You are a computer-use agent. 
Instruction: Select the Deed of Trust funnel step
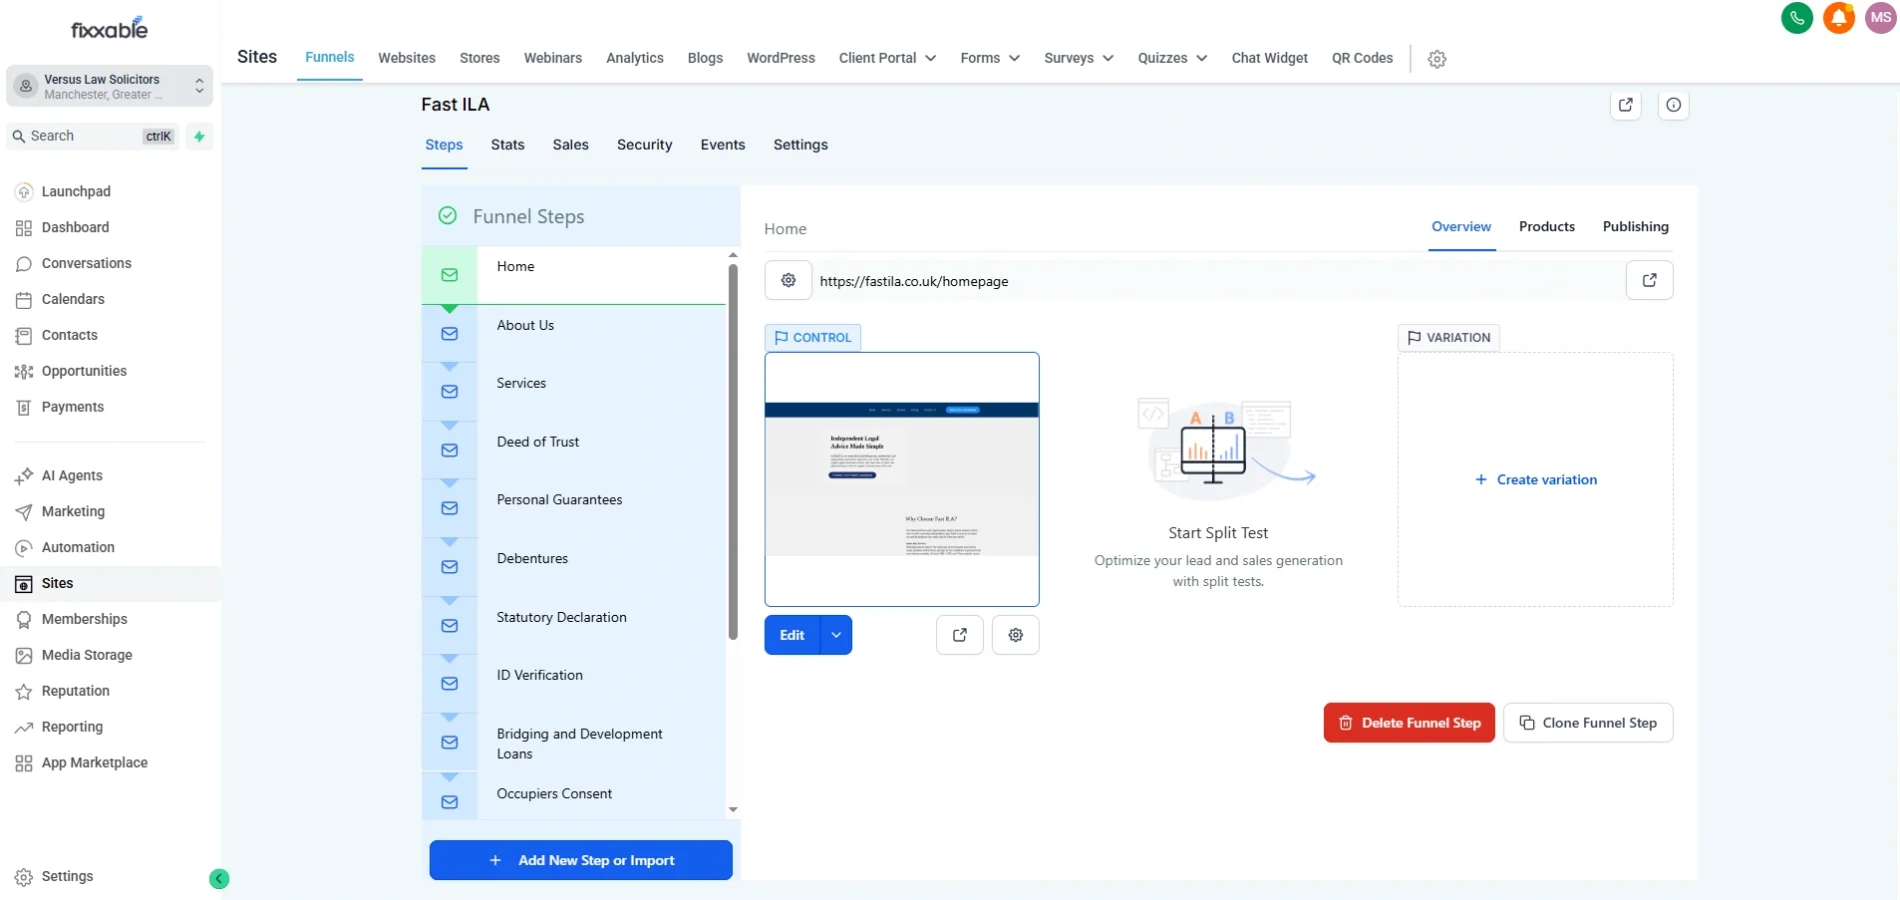[537, 441]
